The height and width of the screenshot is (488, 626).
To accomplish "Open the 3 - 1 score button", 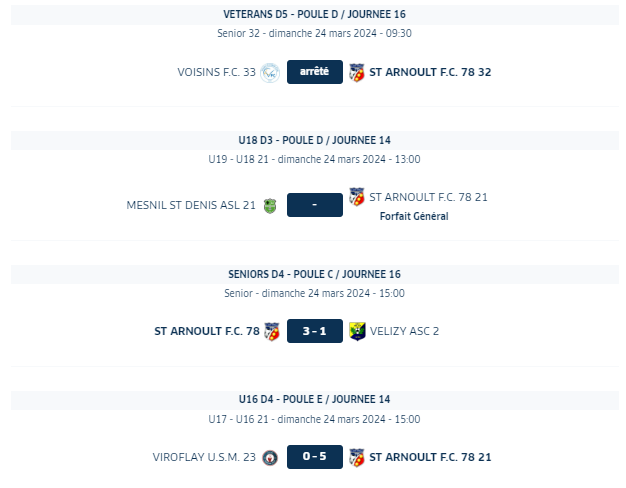I will tap(315, 331).
